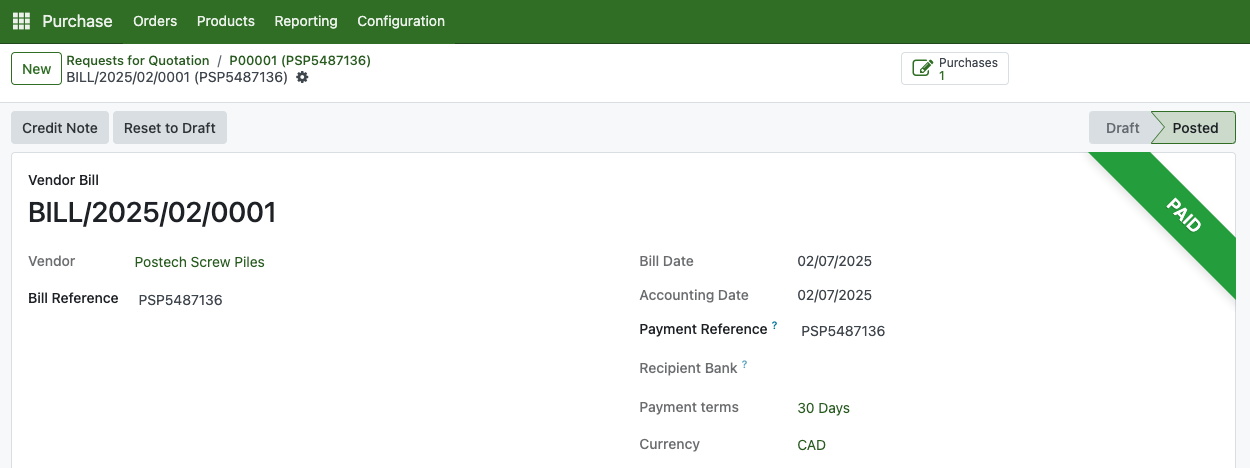Screen dimensions: 1250x468
Task: Expand the Configuration menu
Action: point(401,21)
